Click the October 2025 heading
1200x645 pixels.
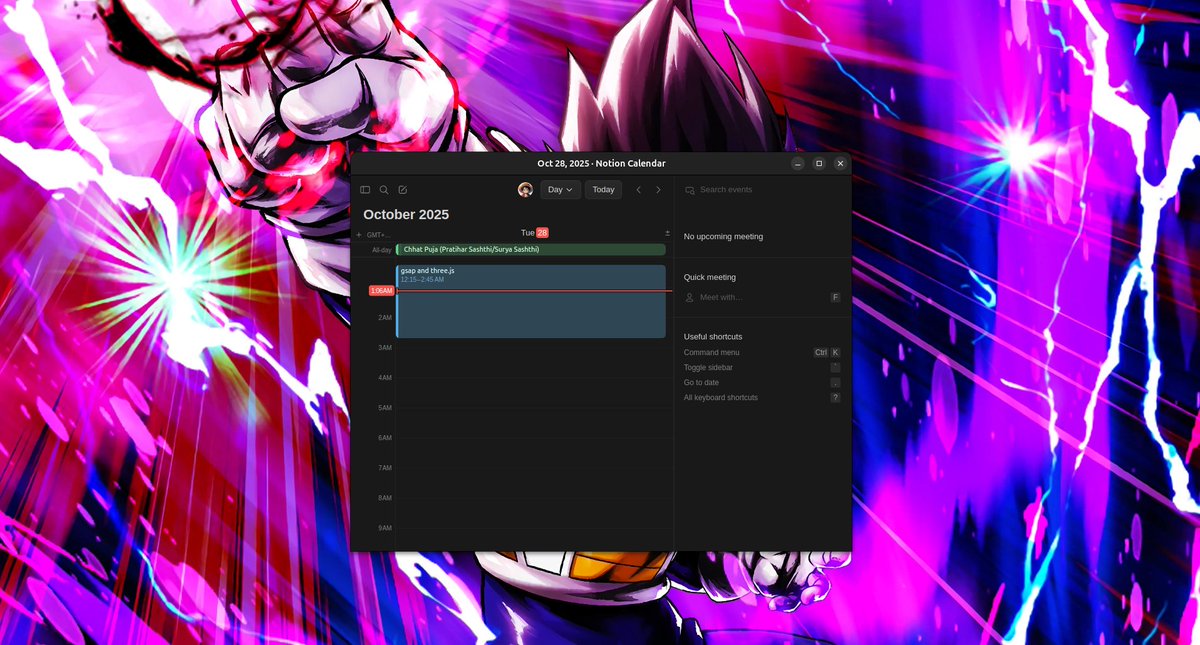(406, 214)
